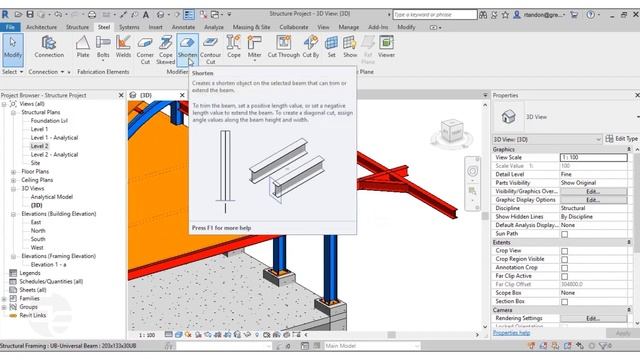The image size is (640, 360).
Task: Open the Properties help link
Action: point(511,333)
